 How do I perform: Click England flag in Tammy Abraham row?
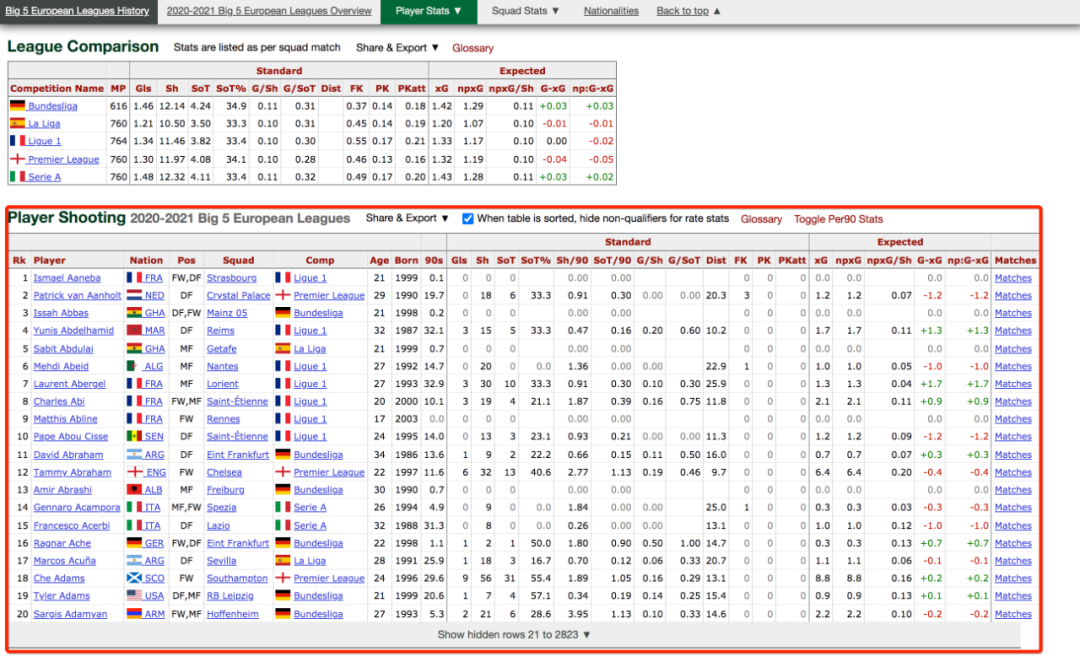click(134, 472)
